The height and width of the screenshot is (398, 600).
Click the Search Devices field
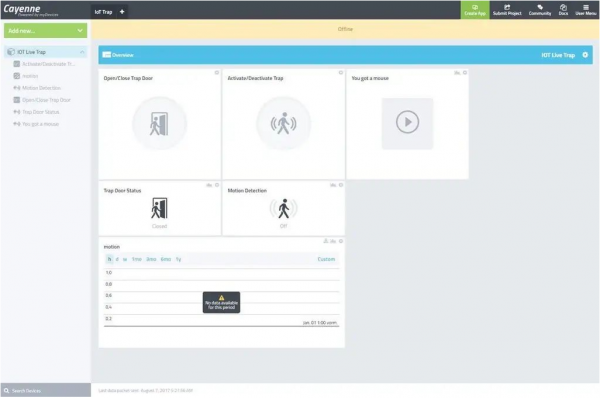(x=46, y=390)
